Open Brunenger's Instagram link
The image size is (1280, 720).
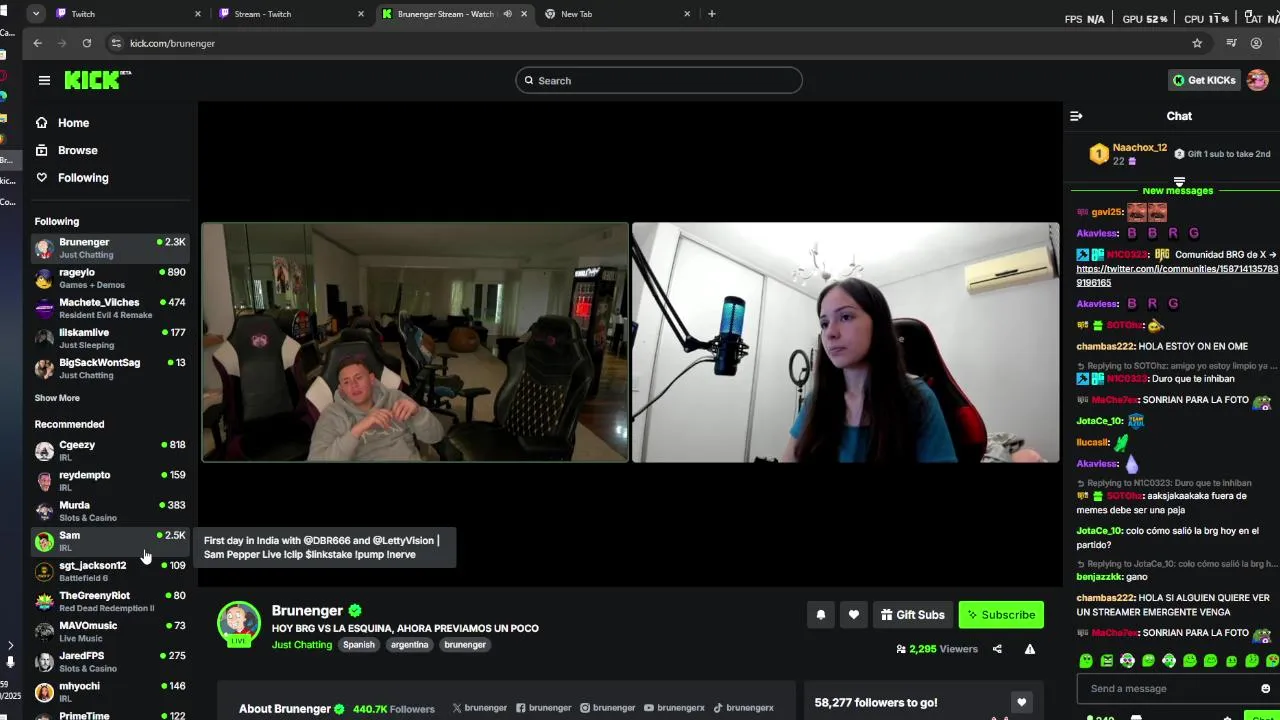[607, 708]
